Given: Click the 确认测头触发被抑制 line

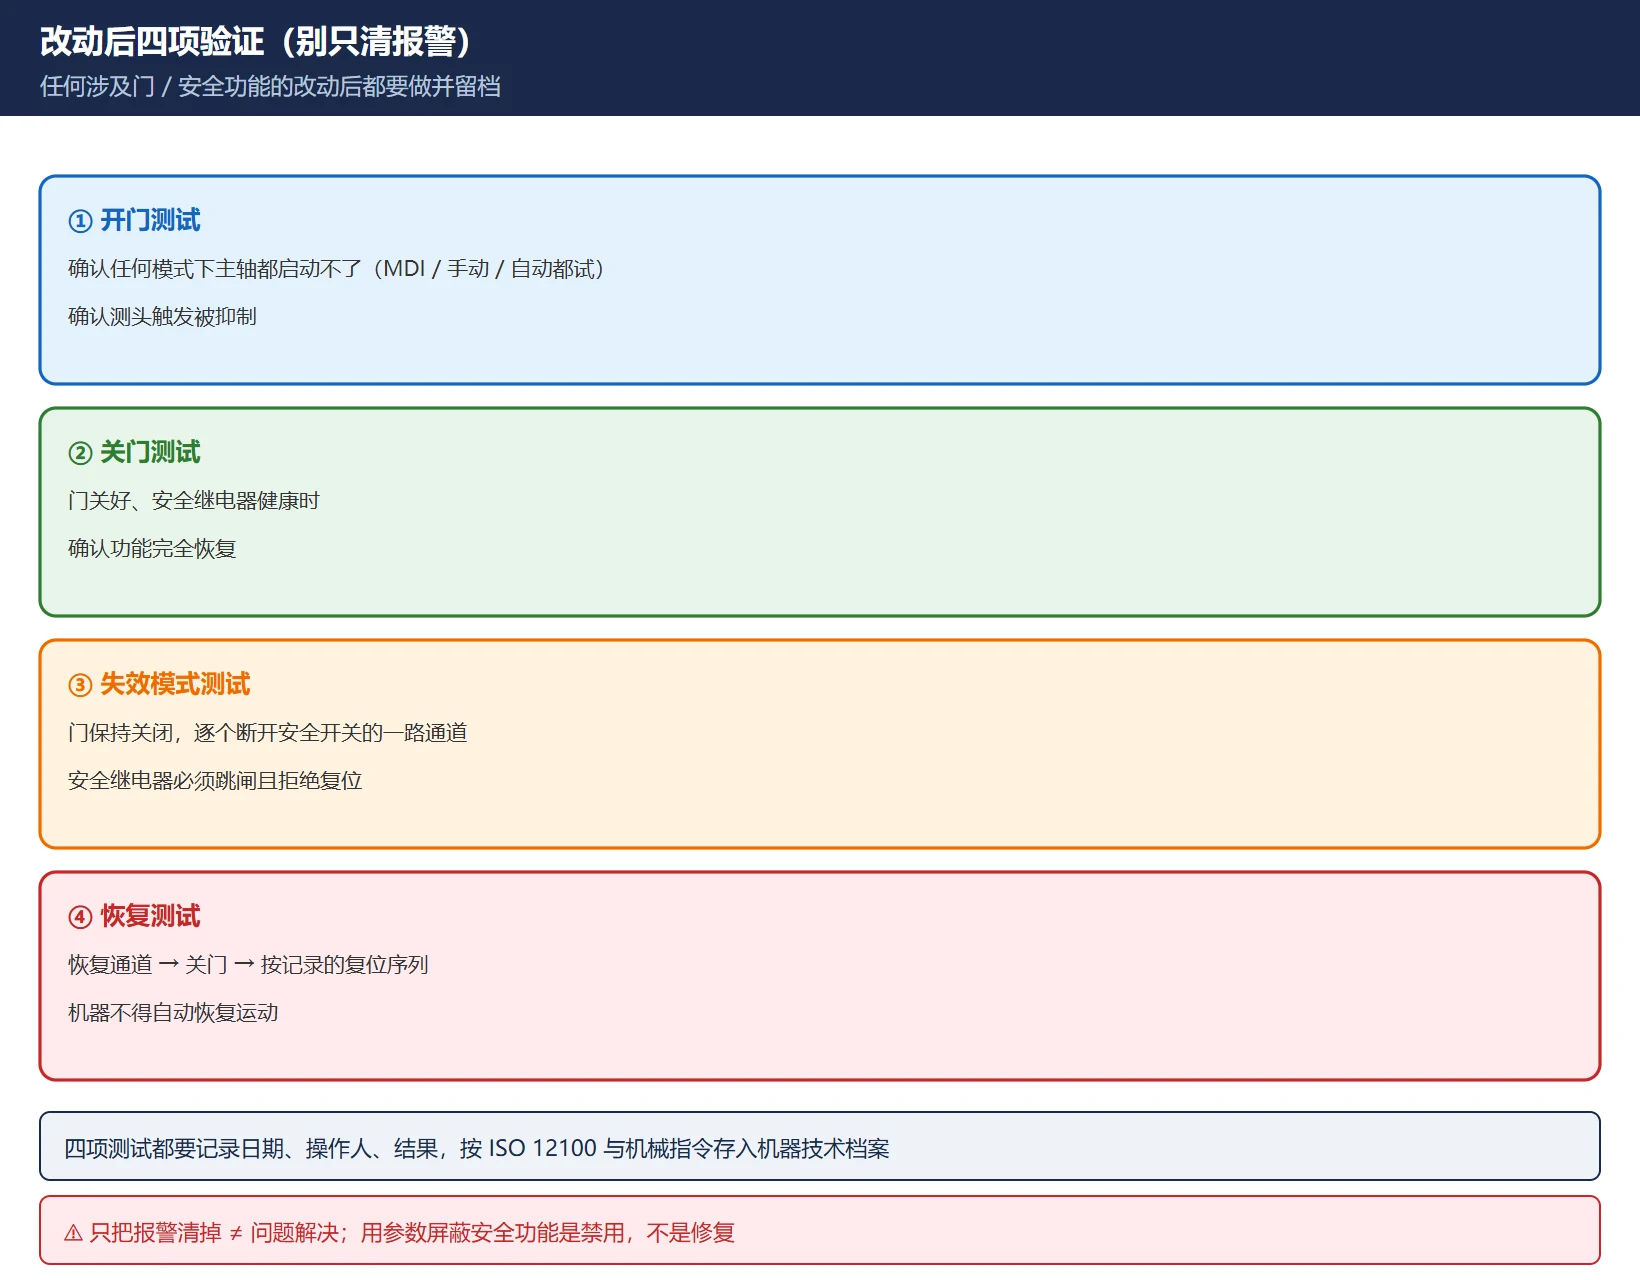Looking at the screenshot, I should [x=162, y=317].
